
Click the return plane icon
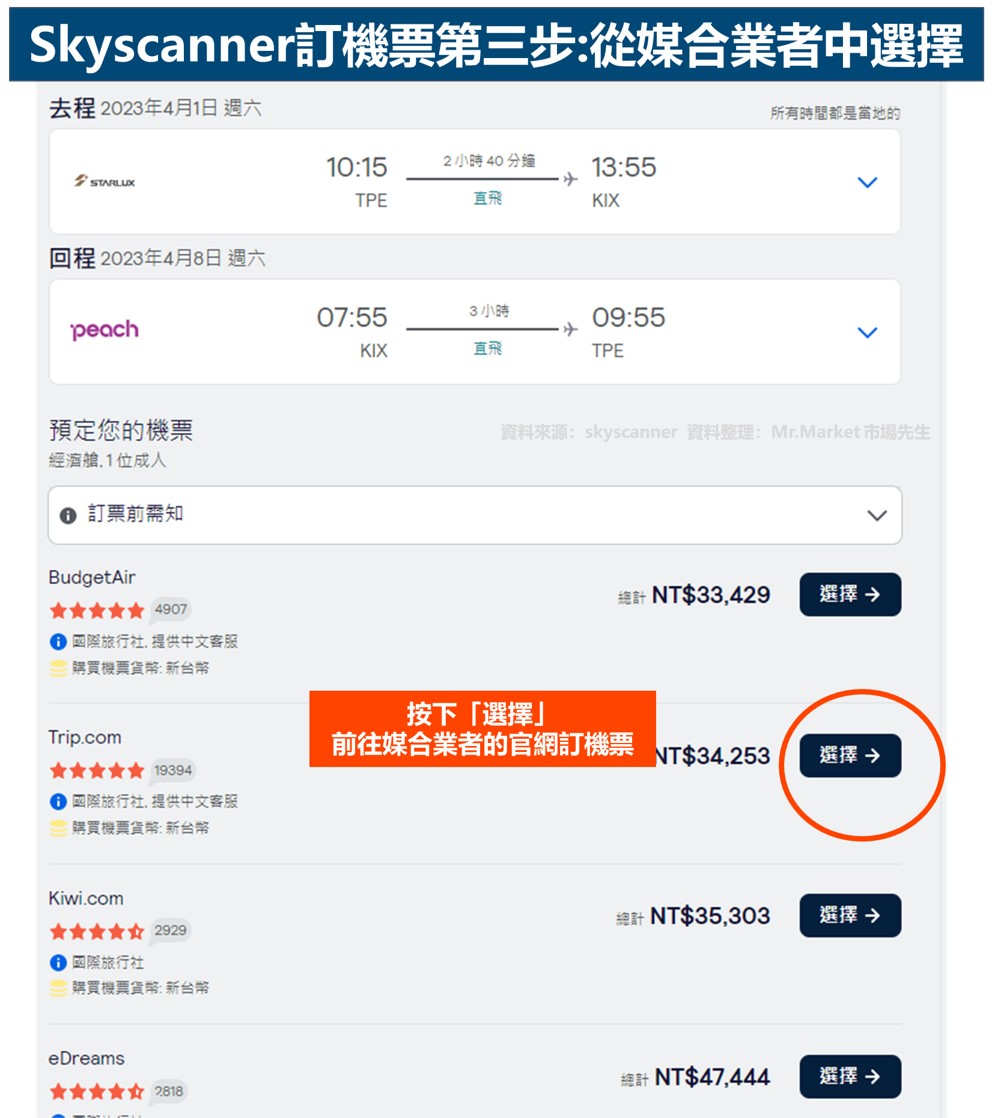(571, 329)
